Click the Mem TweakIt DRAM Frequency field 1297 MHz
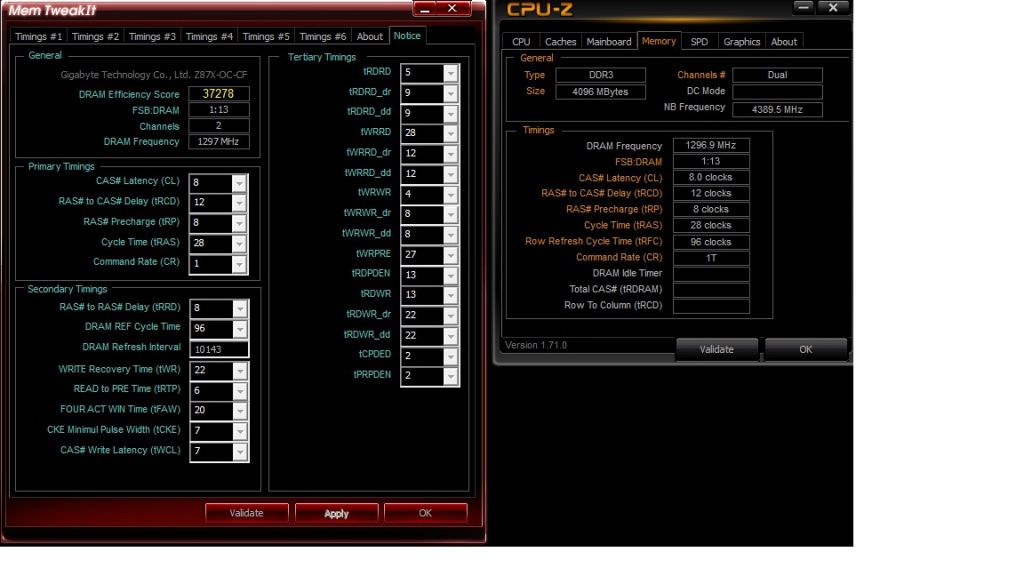 219,142
